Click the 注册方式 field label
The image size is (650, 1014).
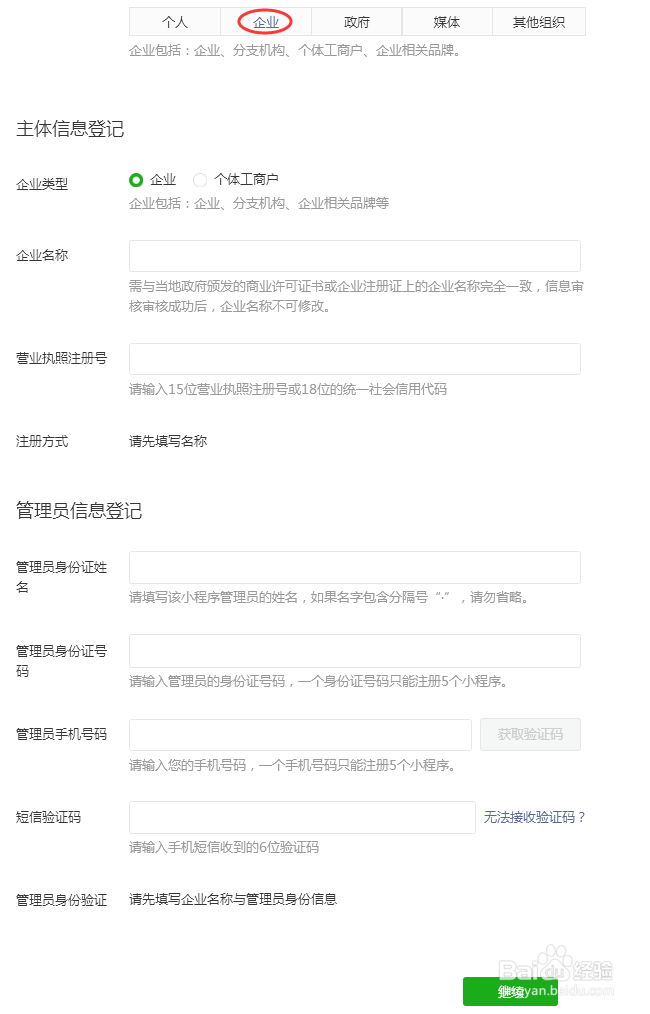pyautogui.click(x=40, y=441)
